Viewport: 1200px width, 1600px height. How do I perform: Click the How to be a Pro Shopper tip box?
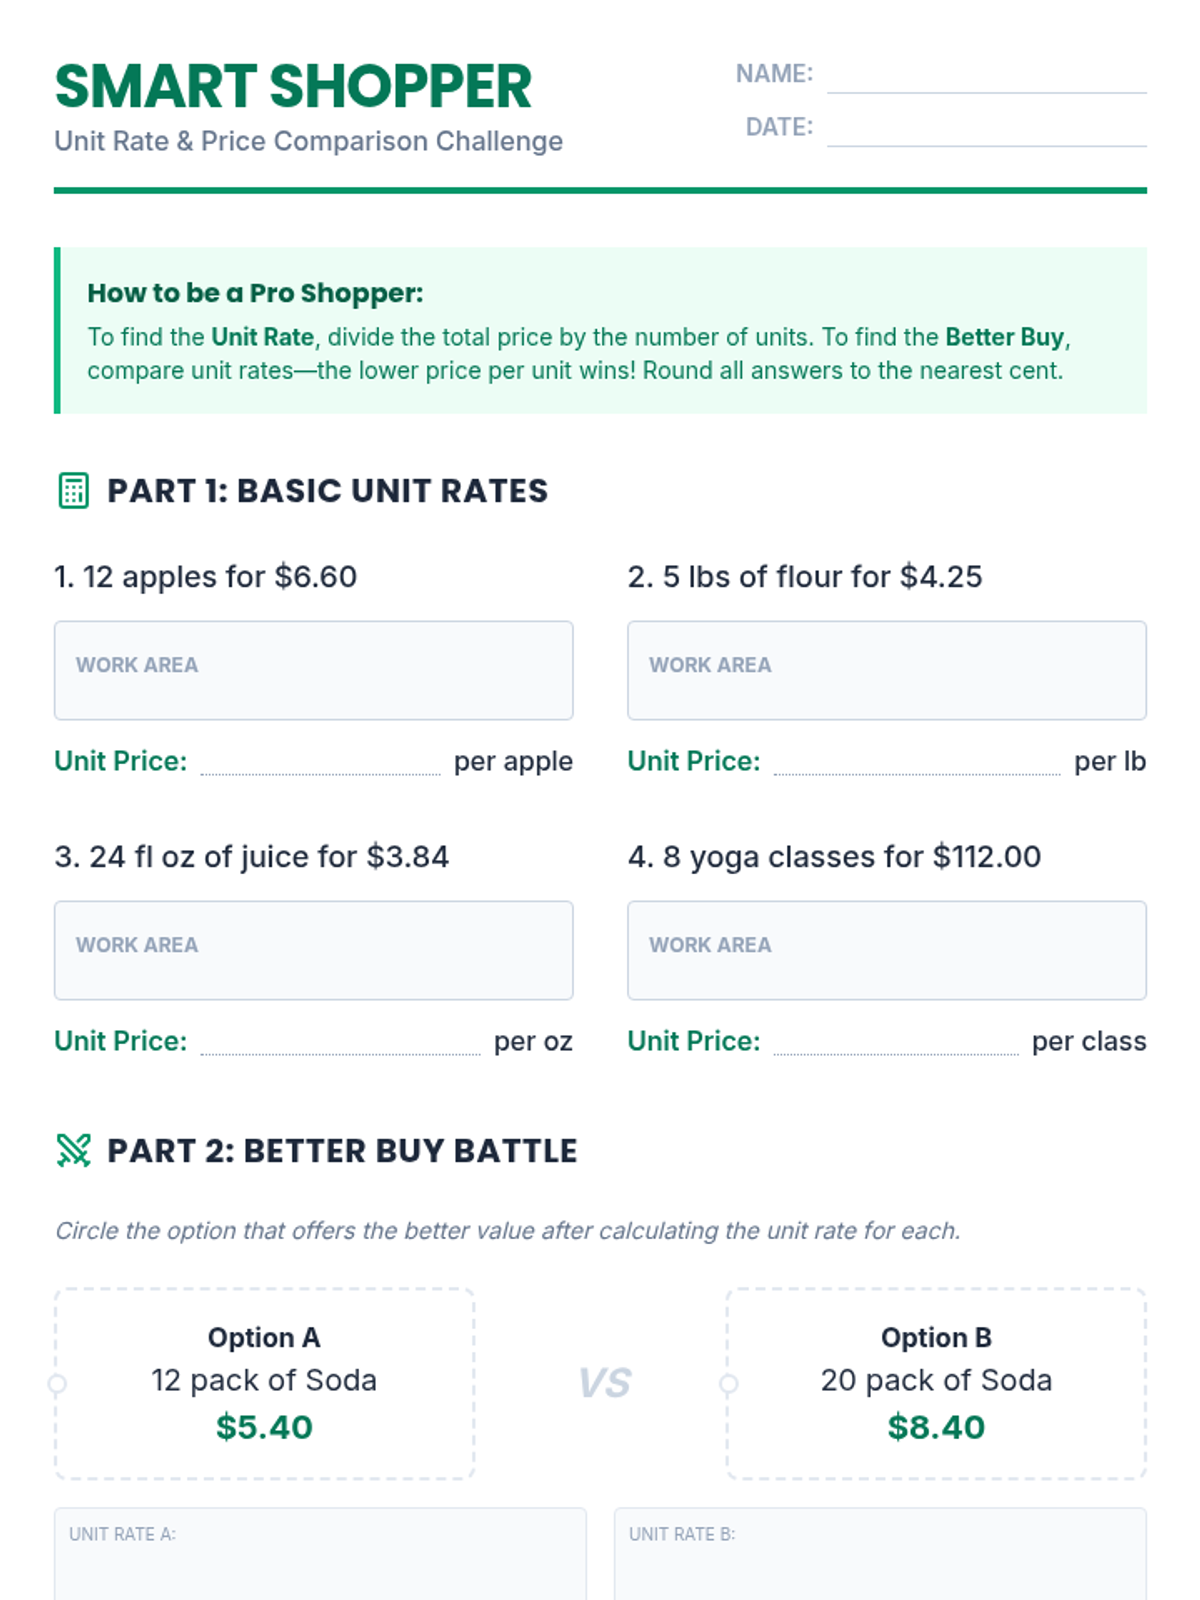pyautogui.click(x=600, y=330)
